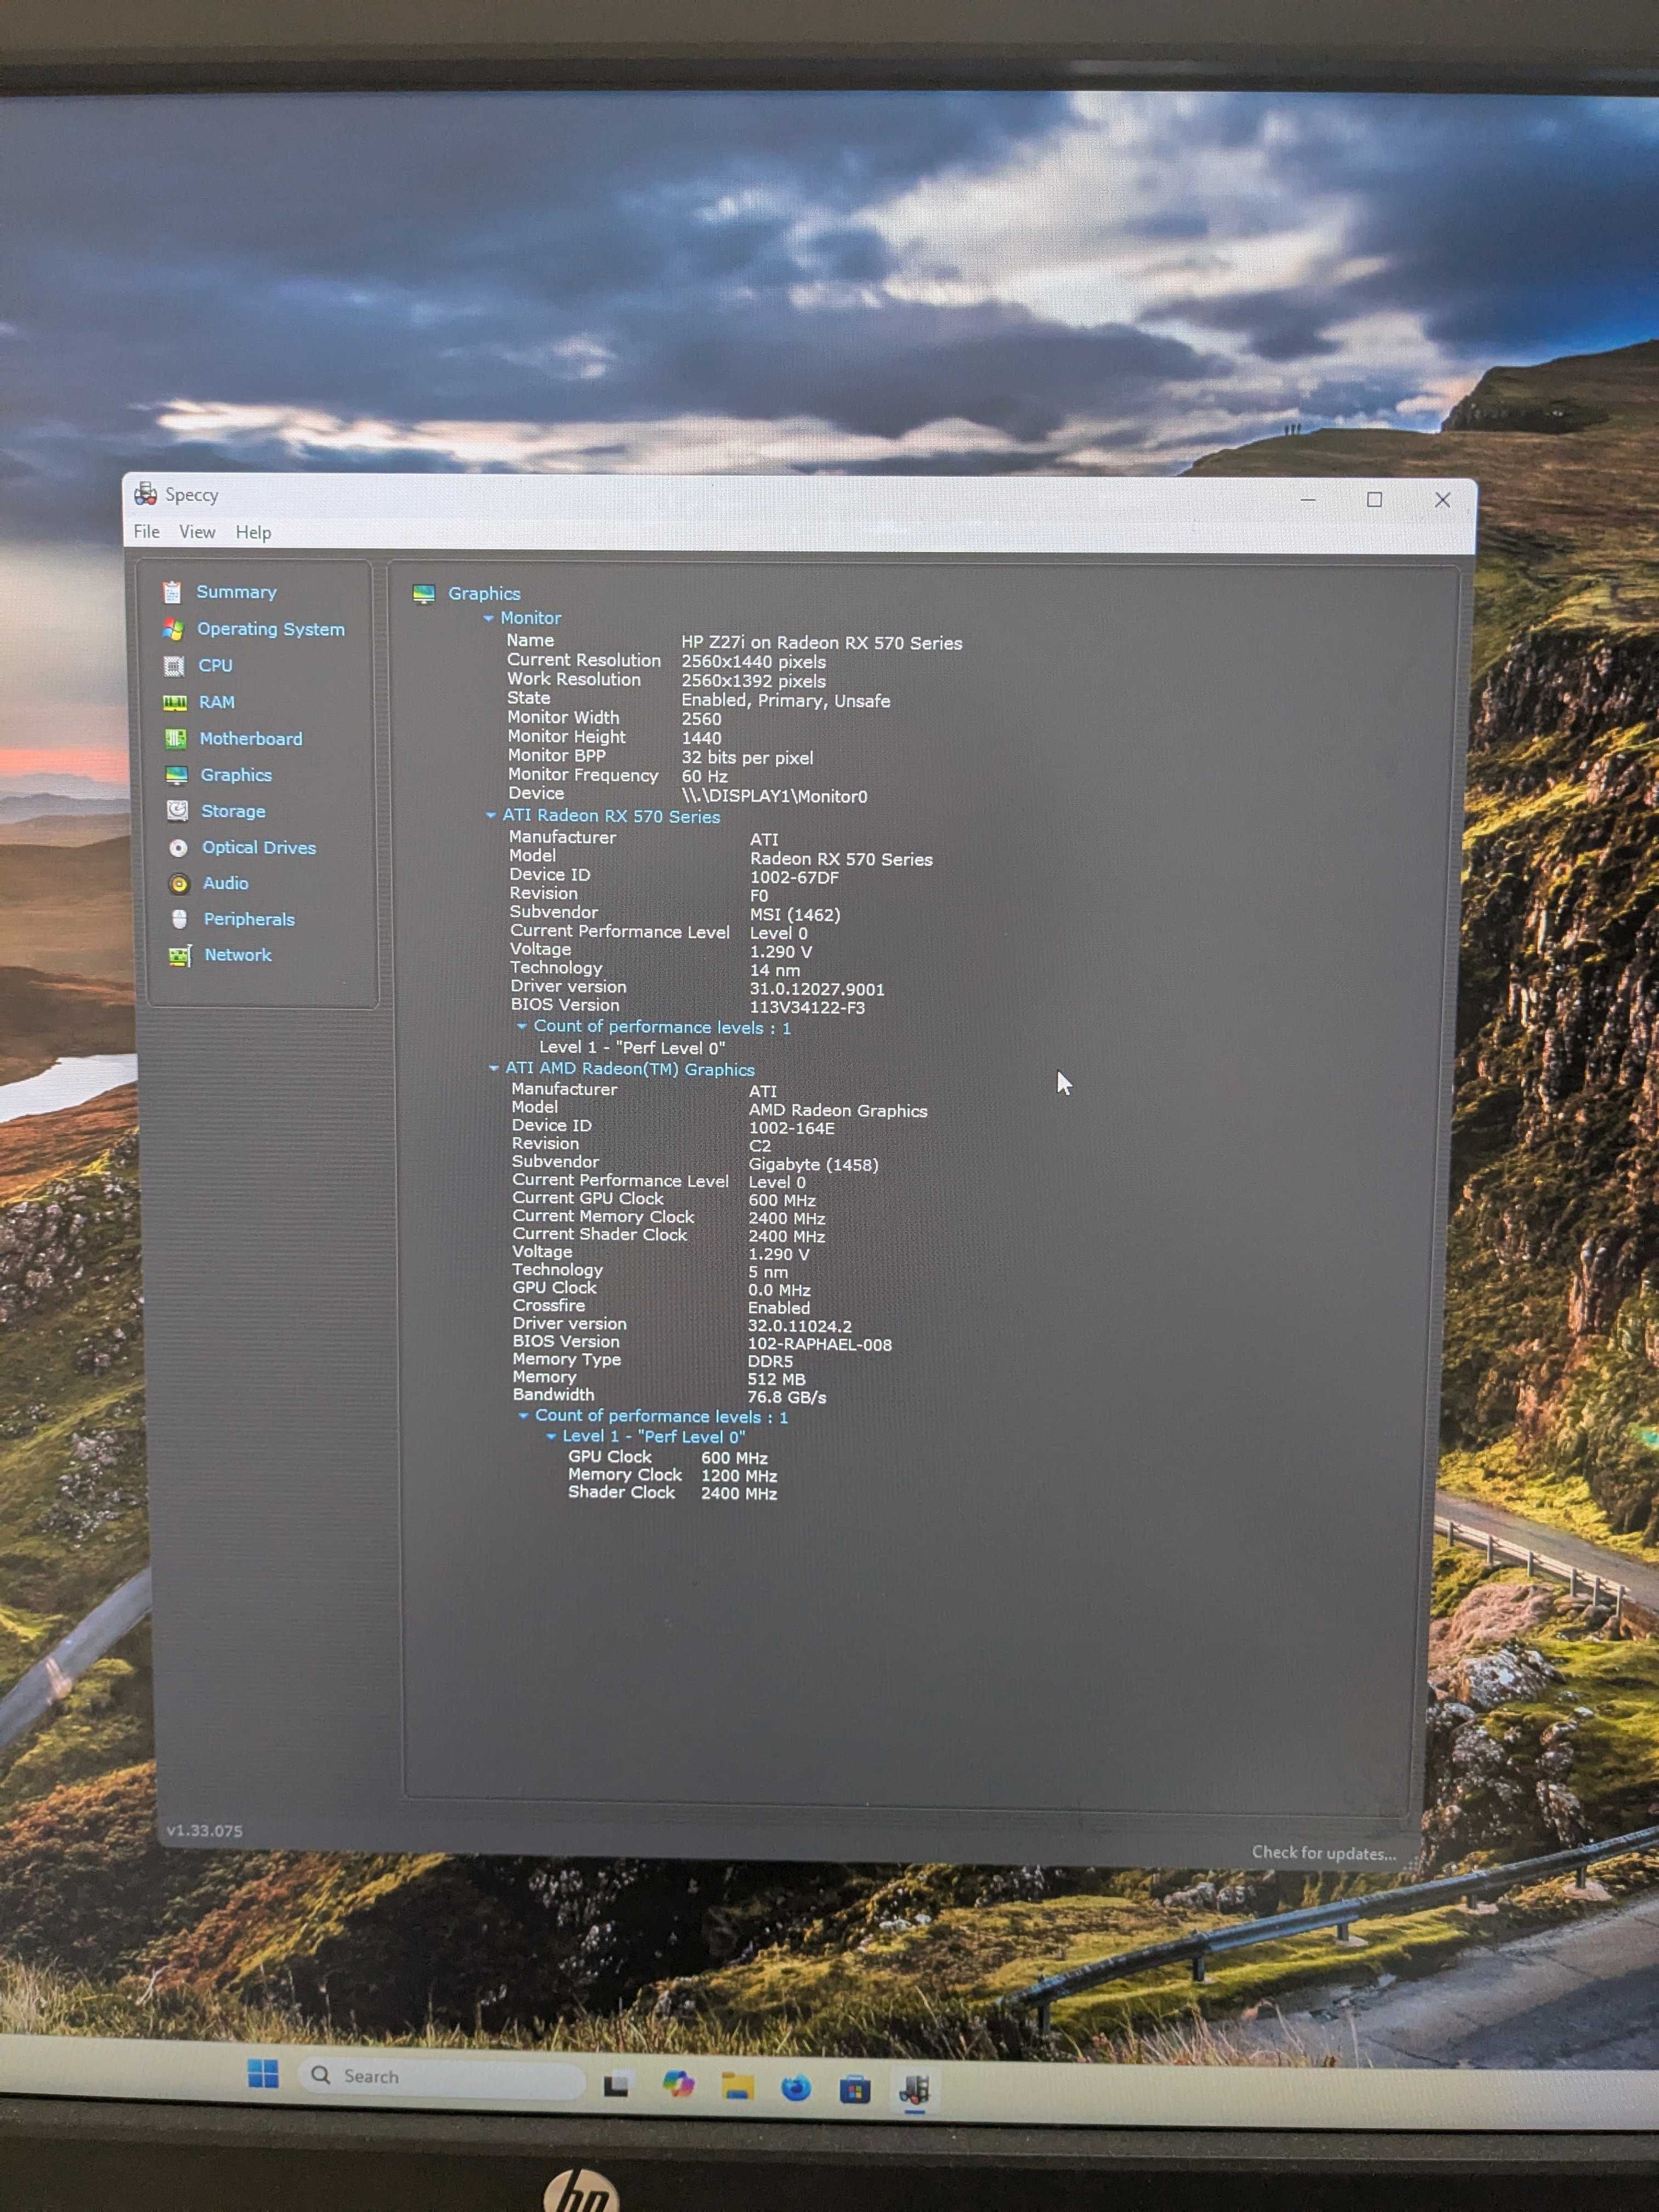Open Microsoft Store from the taskbar
The image size is (1659, 2212).
pyautogui.click(x=855, y=2090)
